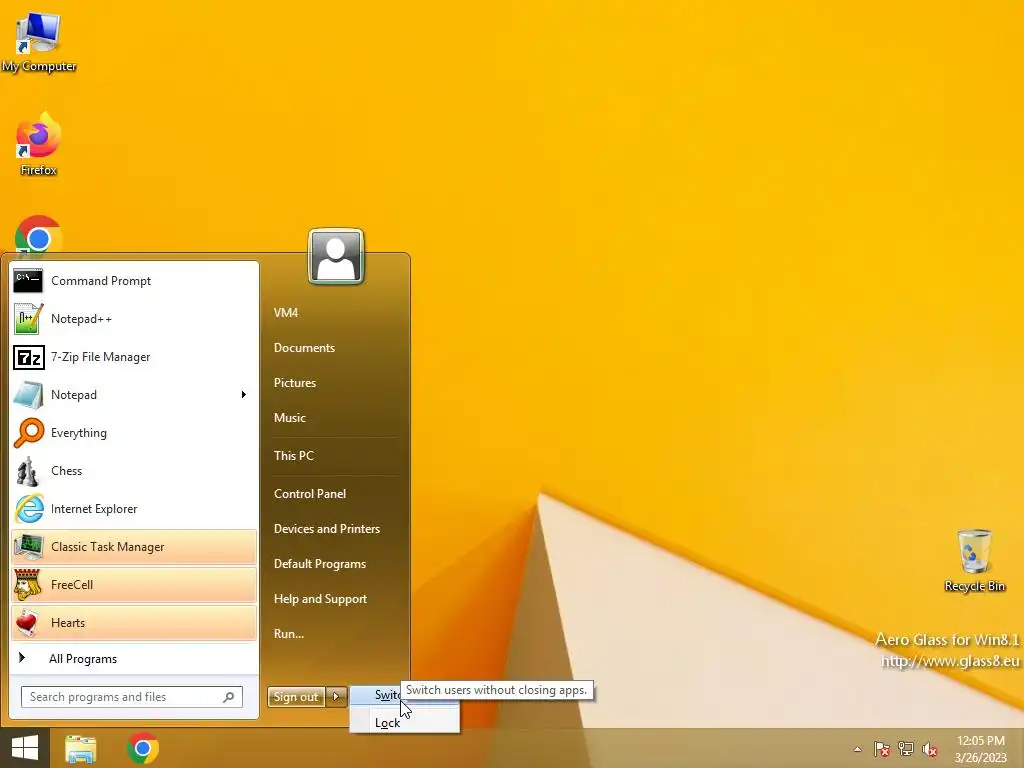Open Documents from Start menu
This screenshot has height=768, width=1024.
click(304, 348)
